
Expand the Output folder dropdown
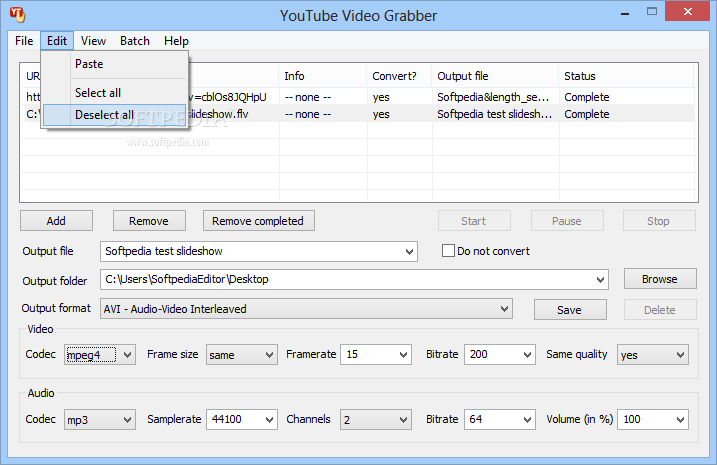(600, 279)
